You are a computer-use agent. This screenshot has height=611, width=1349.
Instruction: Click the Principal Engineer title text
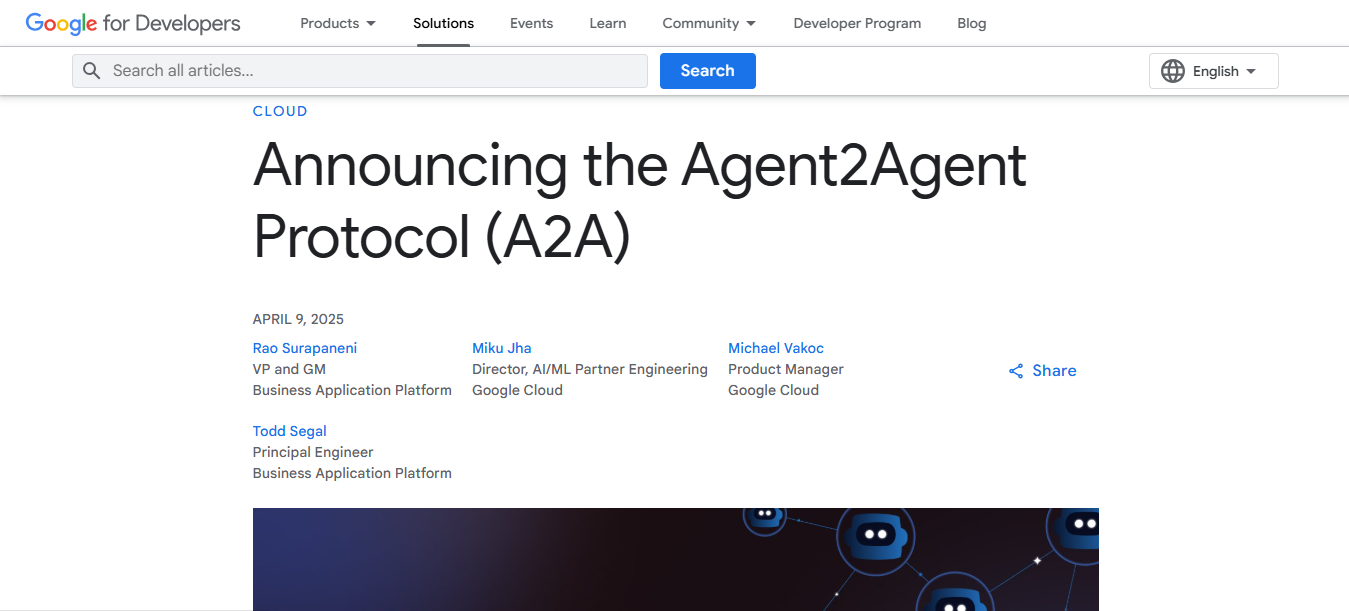(x=313, y=452)
